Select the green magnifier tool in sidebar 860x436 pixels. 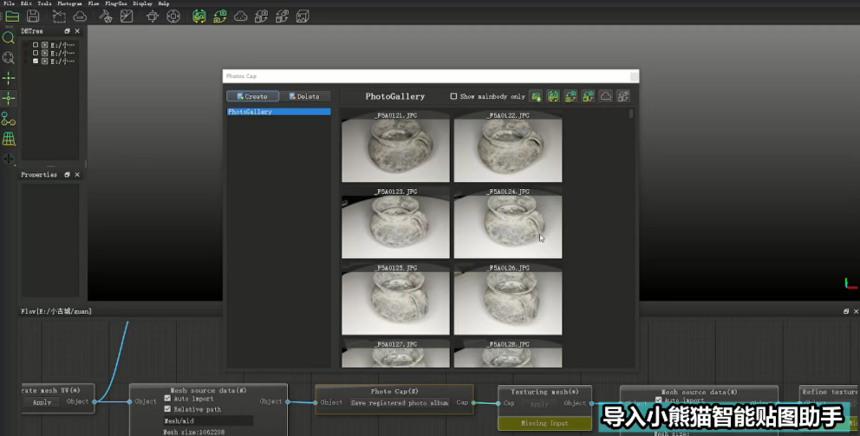click(x=8, y=37)
